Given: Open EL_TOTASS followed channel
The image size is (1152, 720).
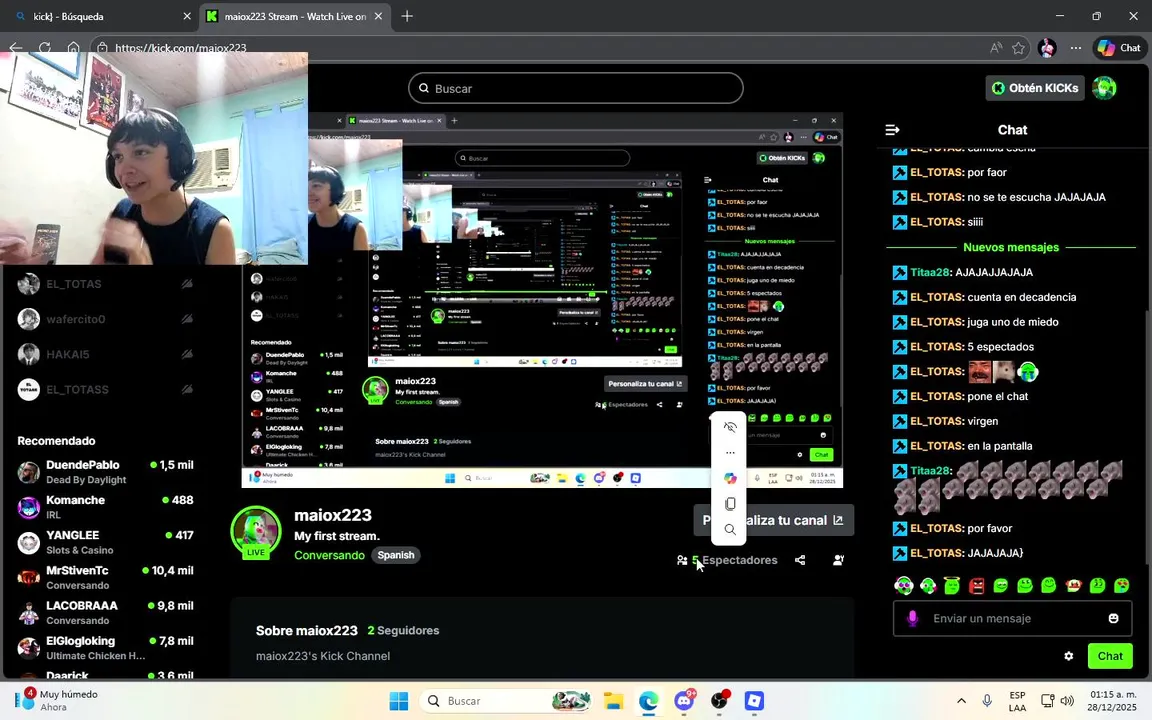Looking at the screenshot, I should coord(105,389).
